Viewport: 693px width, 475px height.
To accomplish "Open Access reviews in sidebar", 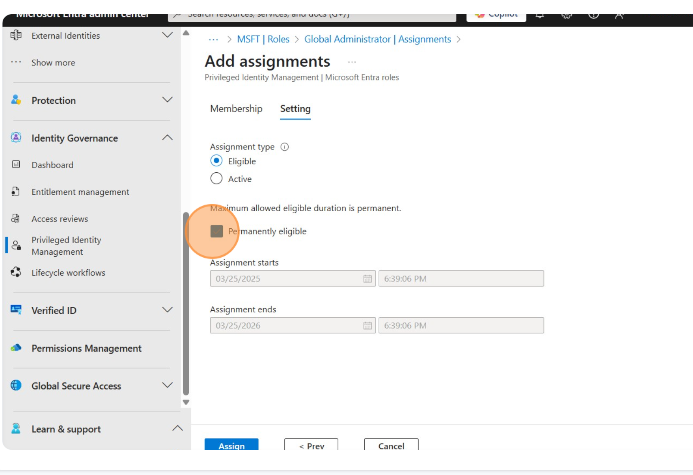I will coord(60,219).
